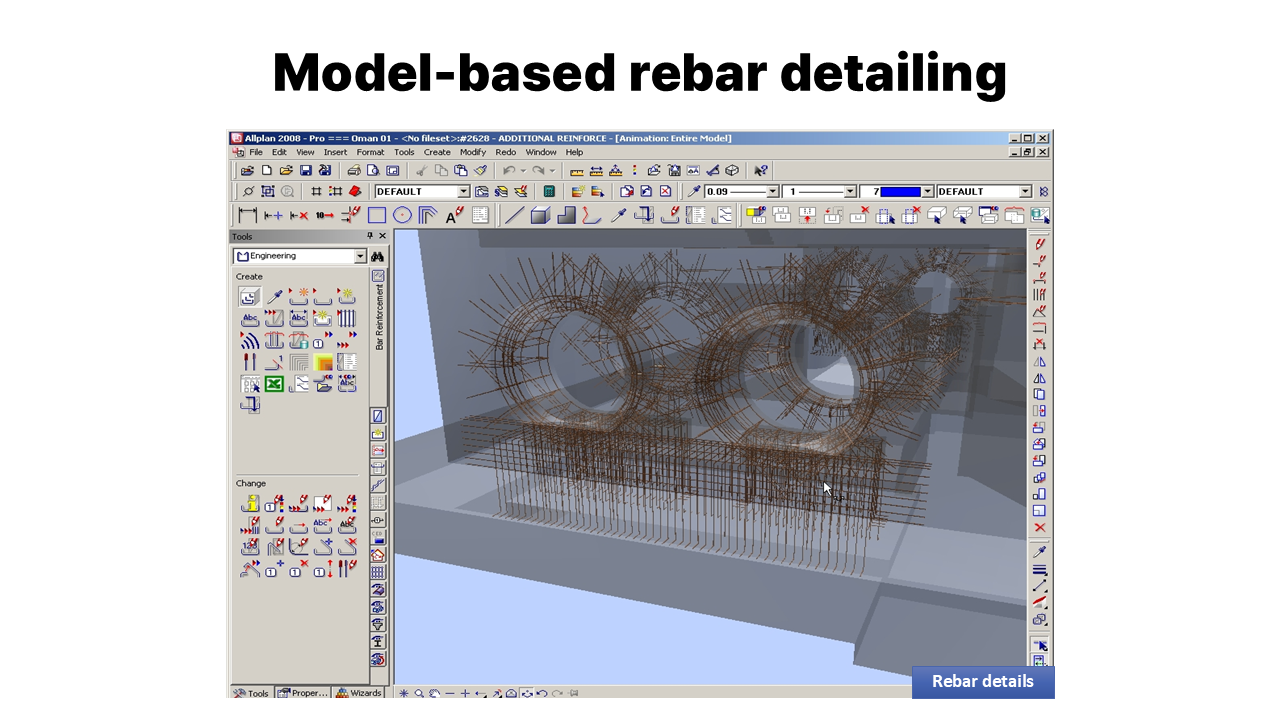This screenshot has width=1280, height=720.
Task: Open the Create menu
Action: coord(437,152)
